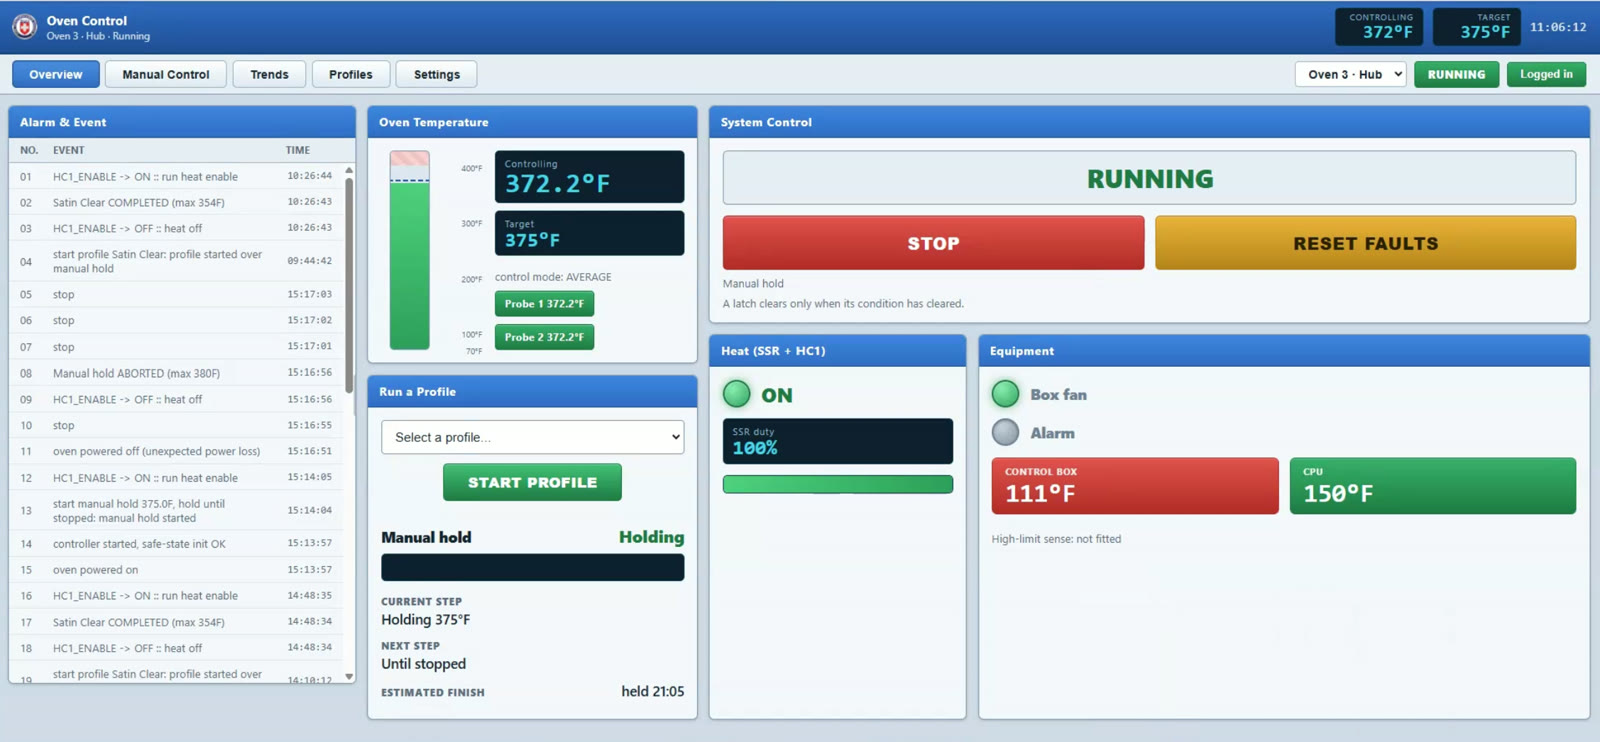1600x742 pixels.
Task: Click the TIME column header
Action: click(298, 150)
